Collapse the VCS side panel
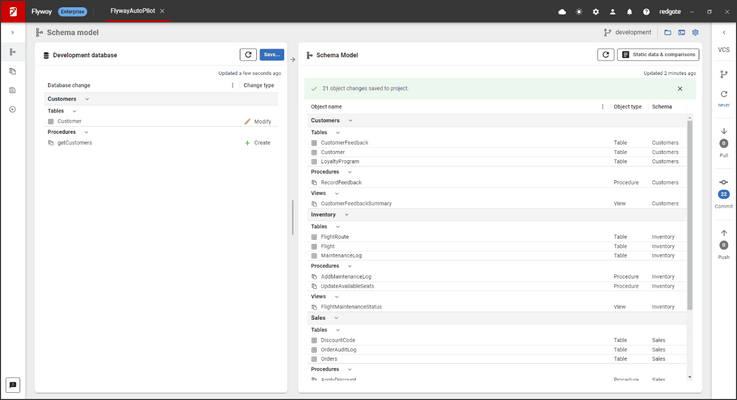737x400 pixels. click(723, 33)
